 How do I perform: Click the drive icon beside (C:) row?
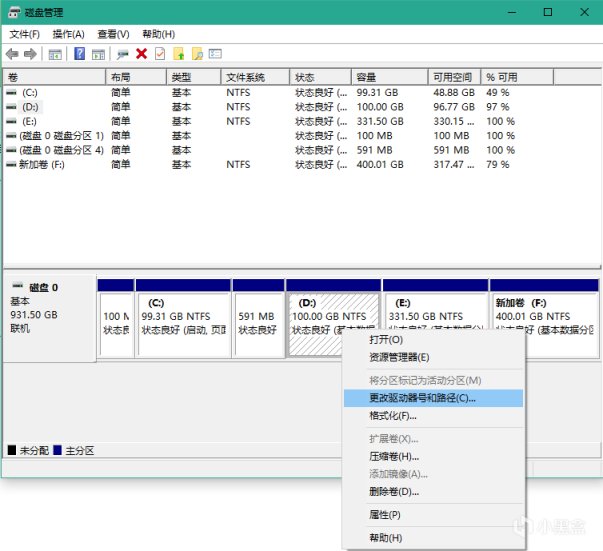pyautogui.click(x=12, y=93)
